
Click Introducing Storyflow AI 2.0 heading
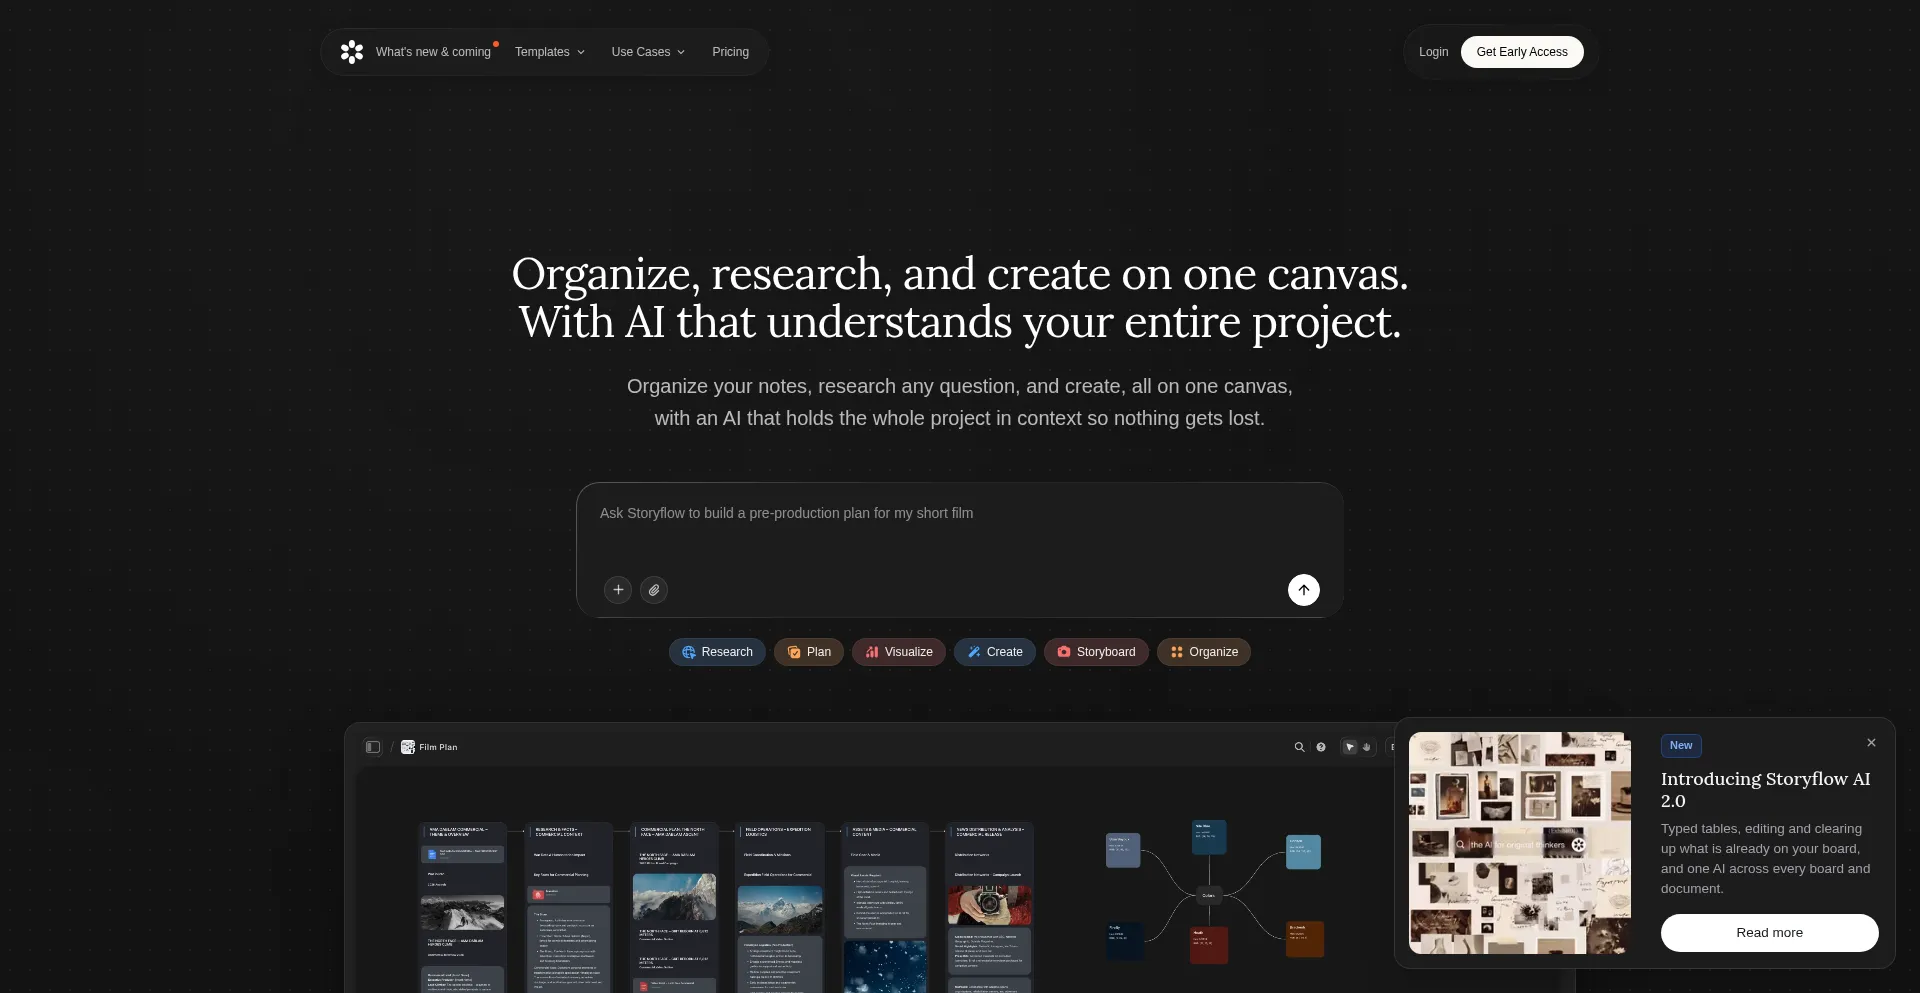(1766, 790)
